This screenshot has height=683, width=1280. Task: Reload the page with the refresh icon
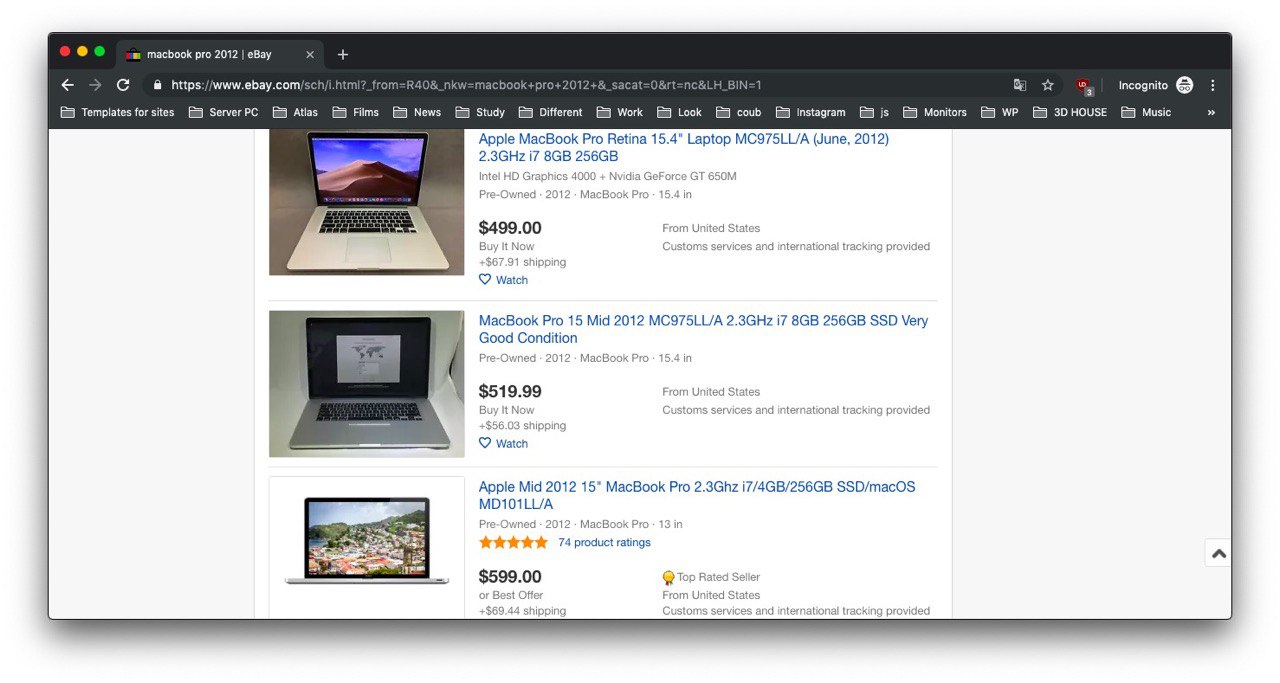pos(123,85)
